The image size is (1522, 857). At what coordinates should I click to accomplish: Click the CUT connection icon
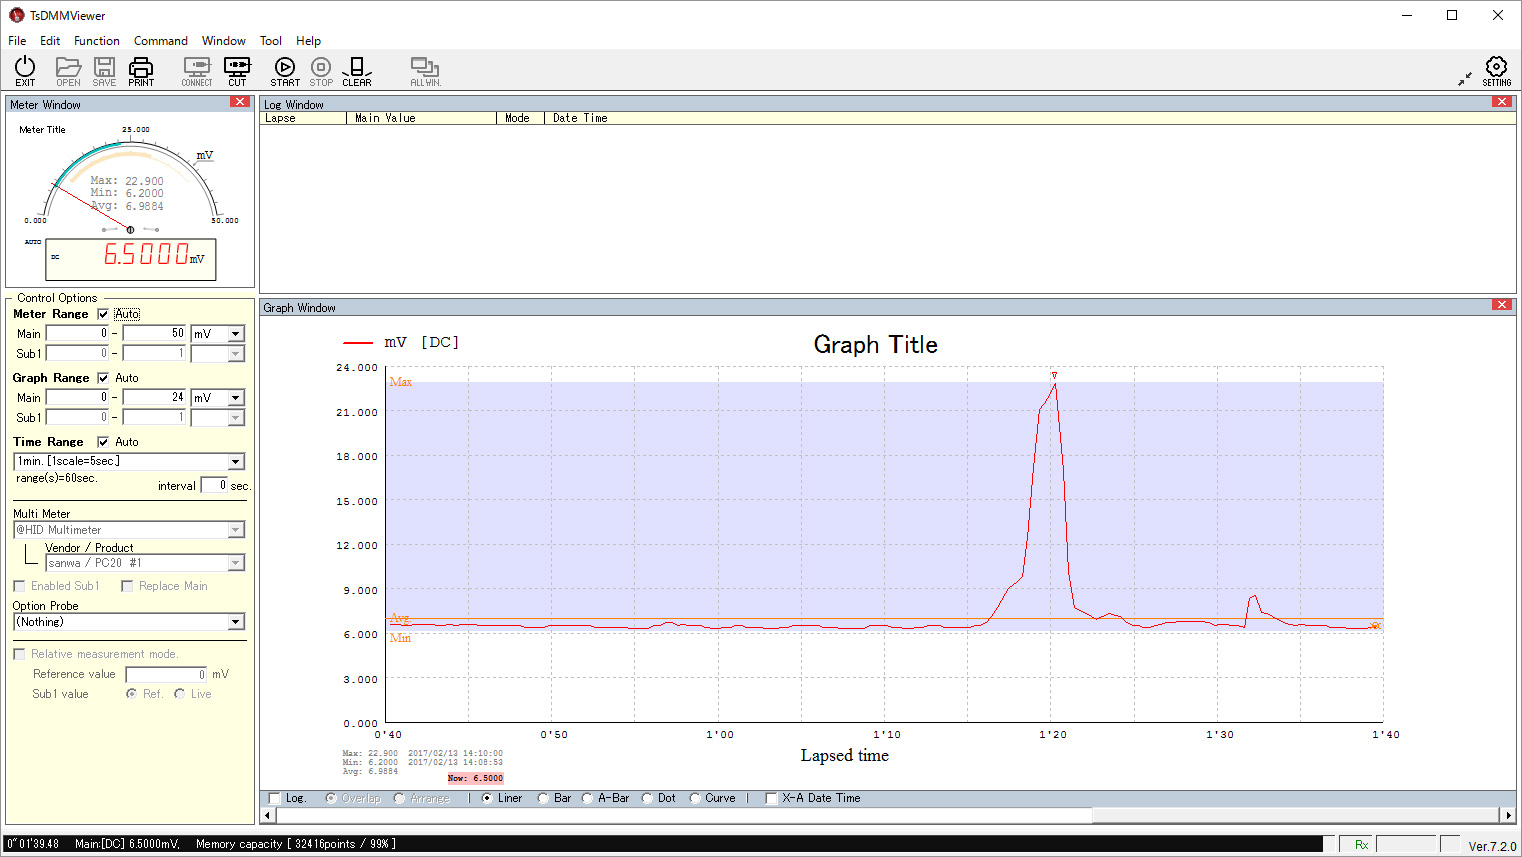pos(237,70)
